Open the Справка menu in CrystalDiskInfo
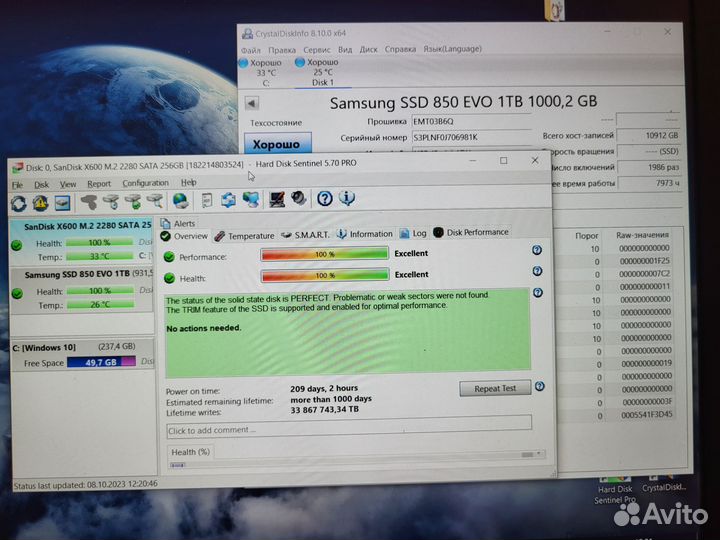 coord(400,49)
